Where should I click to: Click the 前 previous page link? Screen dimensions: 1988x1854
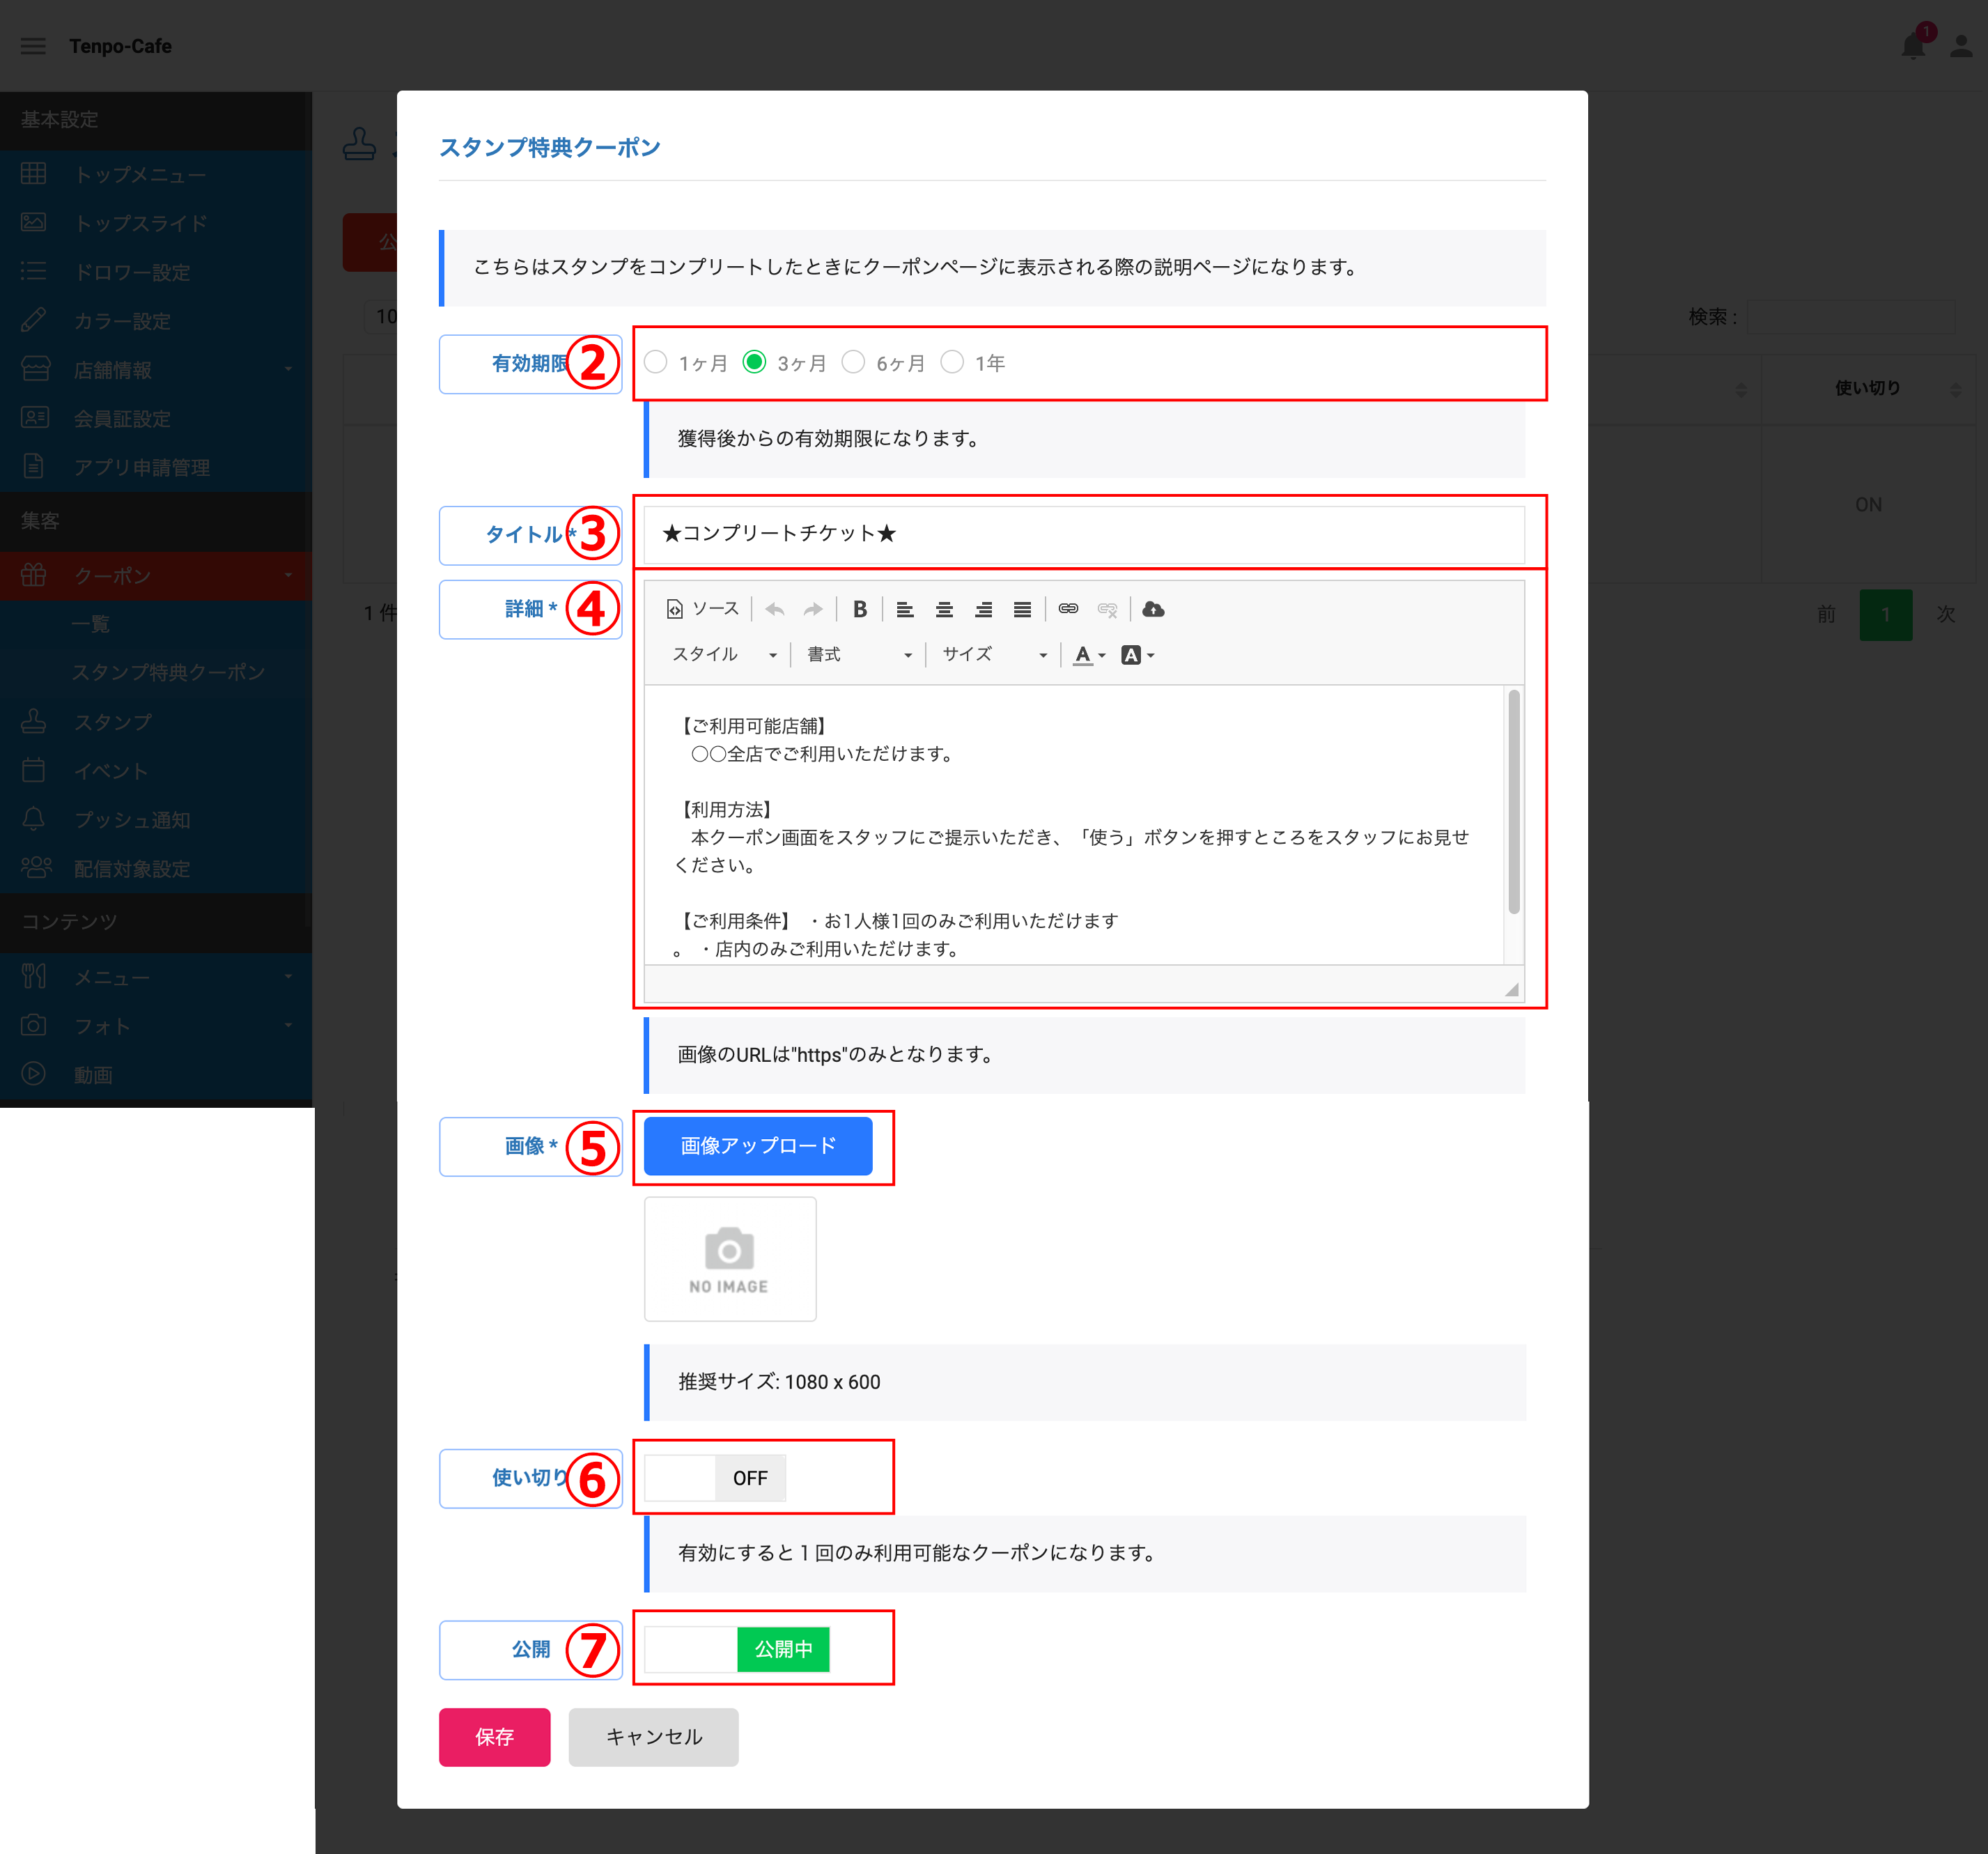[x=1826, y=614]
